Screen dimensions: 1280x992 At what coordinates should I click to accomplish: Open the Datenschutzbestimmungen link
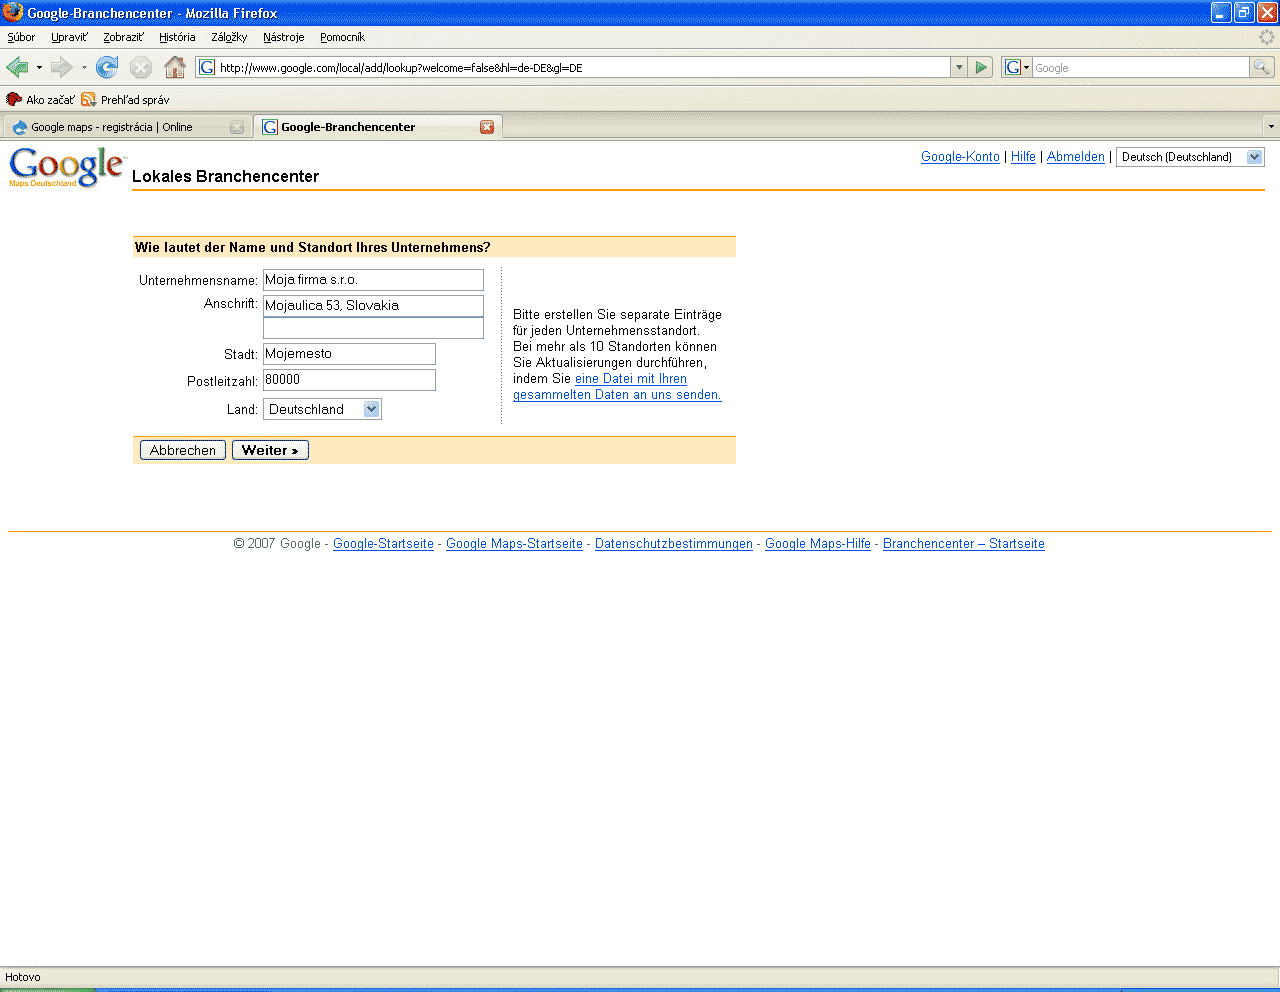[674, 544]
